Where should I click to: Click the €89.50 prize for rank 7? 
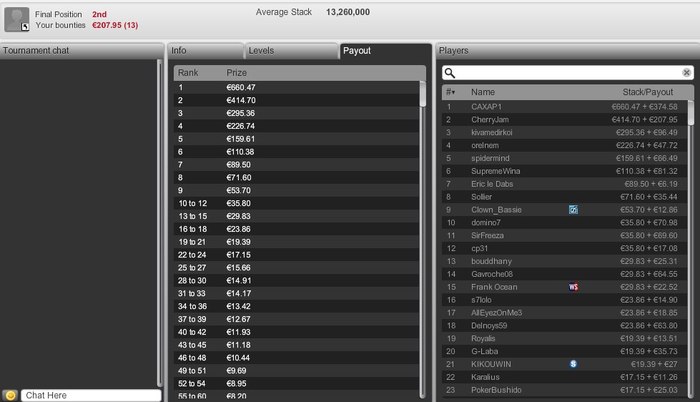[238, 165]
